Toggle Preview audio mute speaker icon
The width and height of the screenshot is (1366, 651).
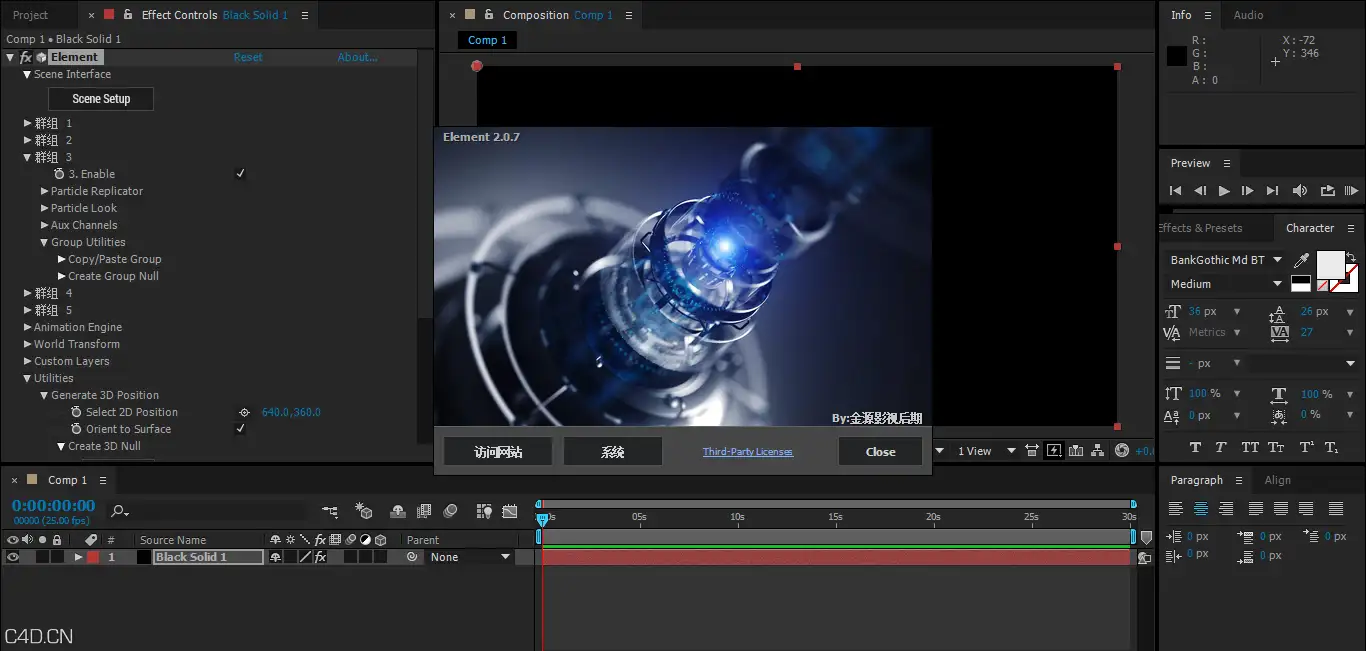(x=1299, y=191)
